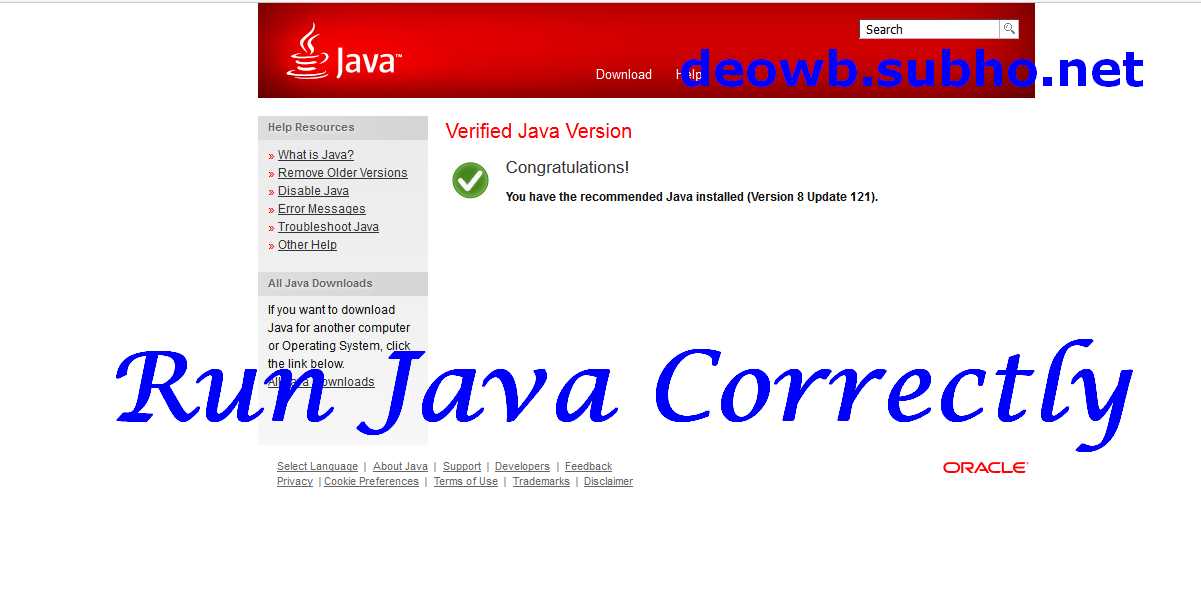
Task: Click the Oracle logo in footer
Action: coord(985,467)
